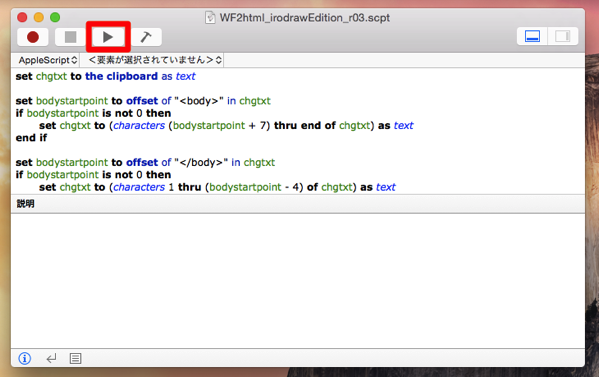The height and width of the screenshot is (377, 599).
Task: Click 'bodystartpoint - 4' in the script
Action: click(x=254, y=187)
